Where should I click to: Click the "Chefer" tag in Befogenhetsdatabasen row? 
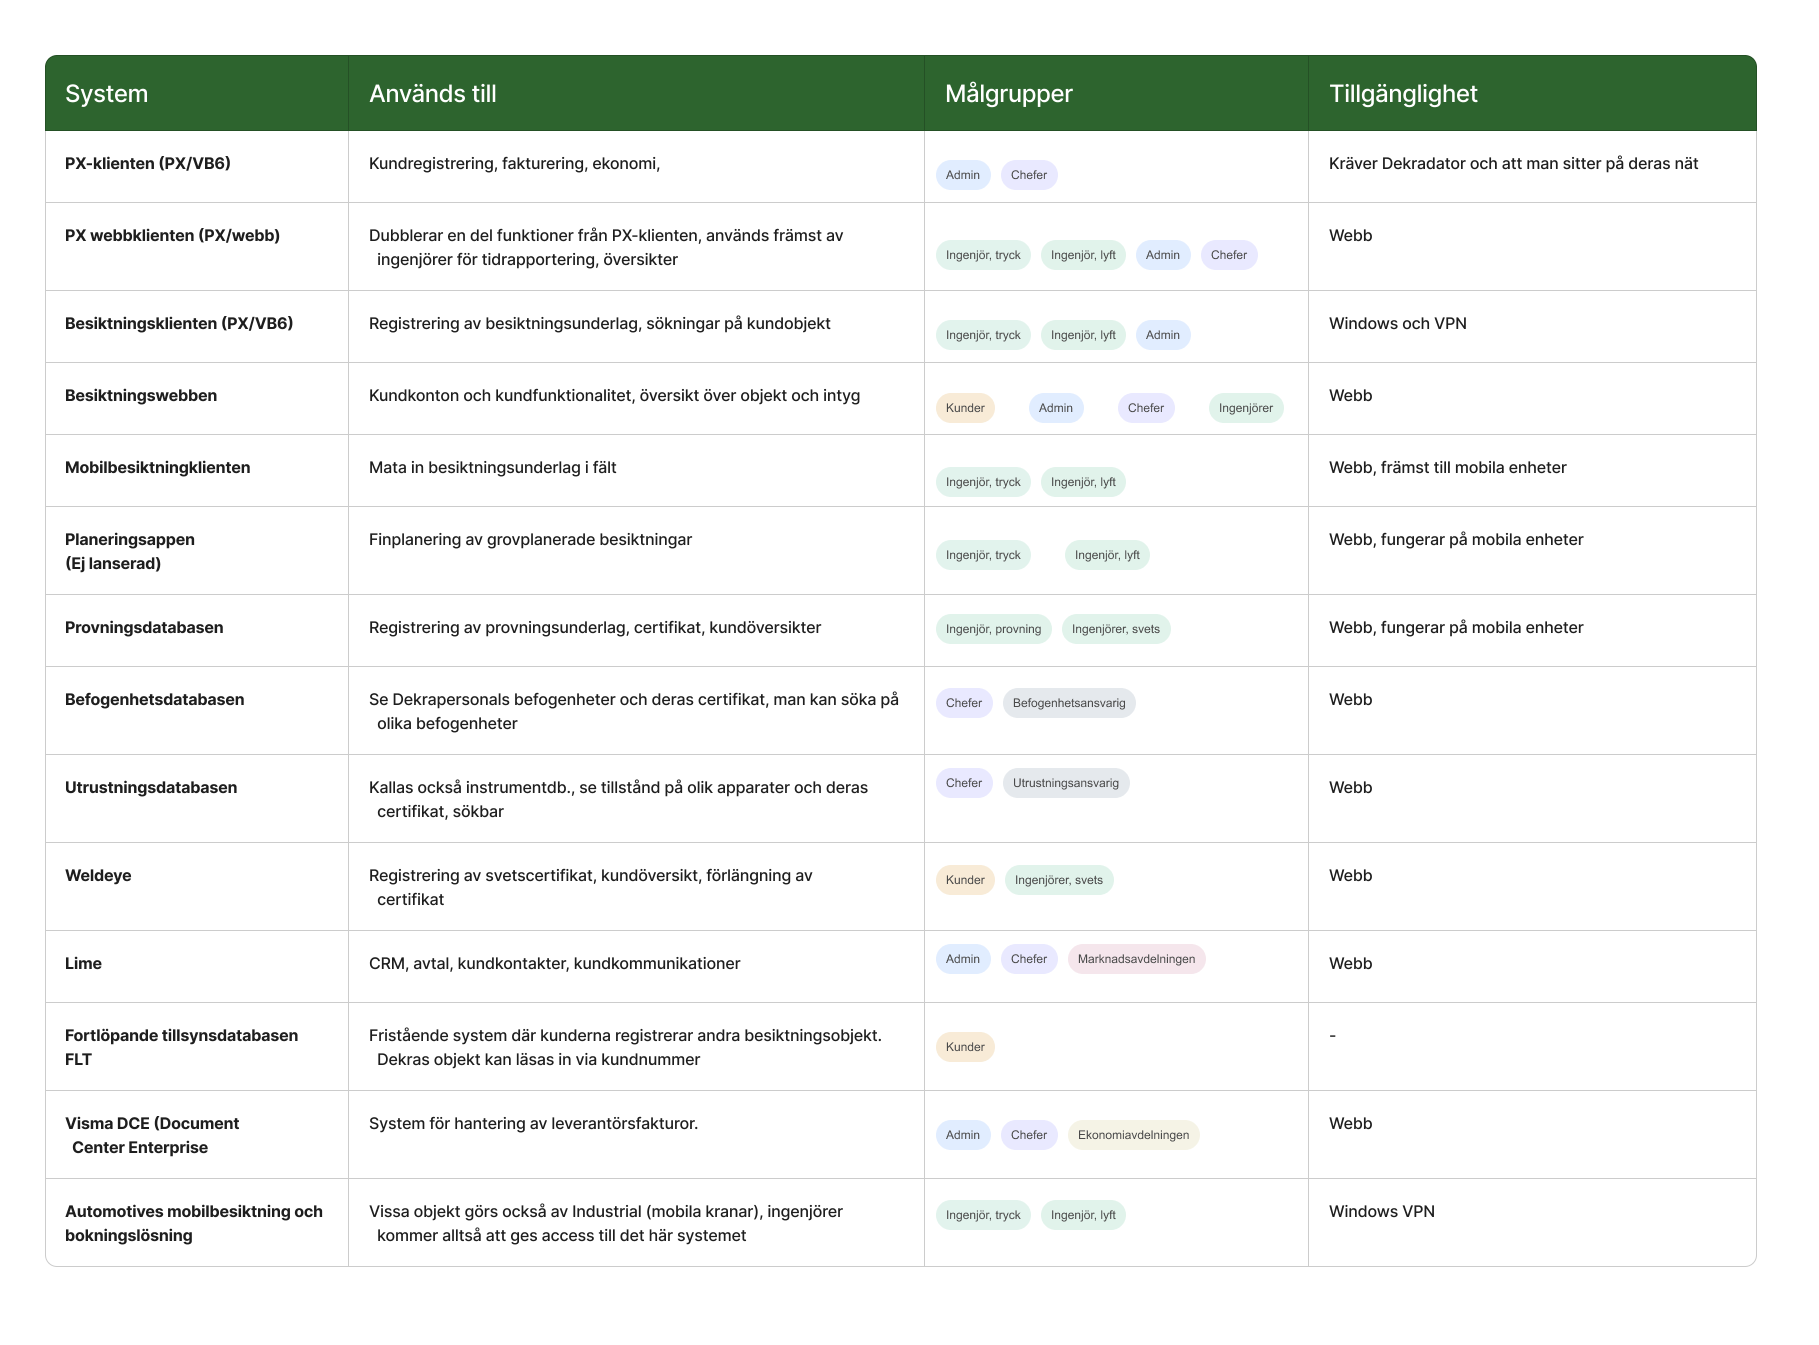coord(964,703)
